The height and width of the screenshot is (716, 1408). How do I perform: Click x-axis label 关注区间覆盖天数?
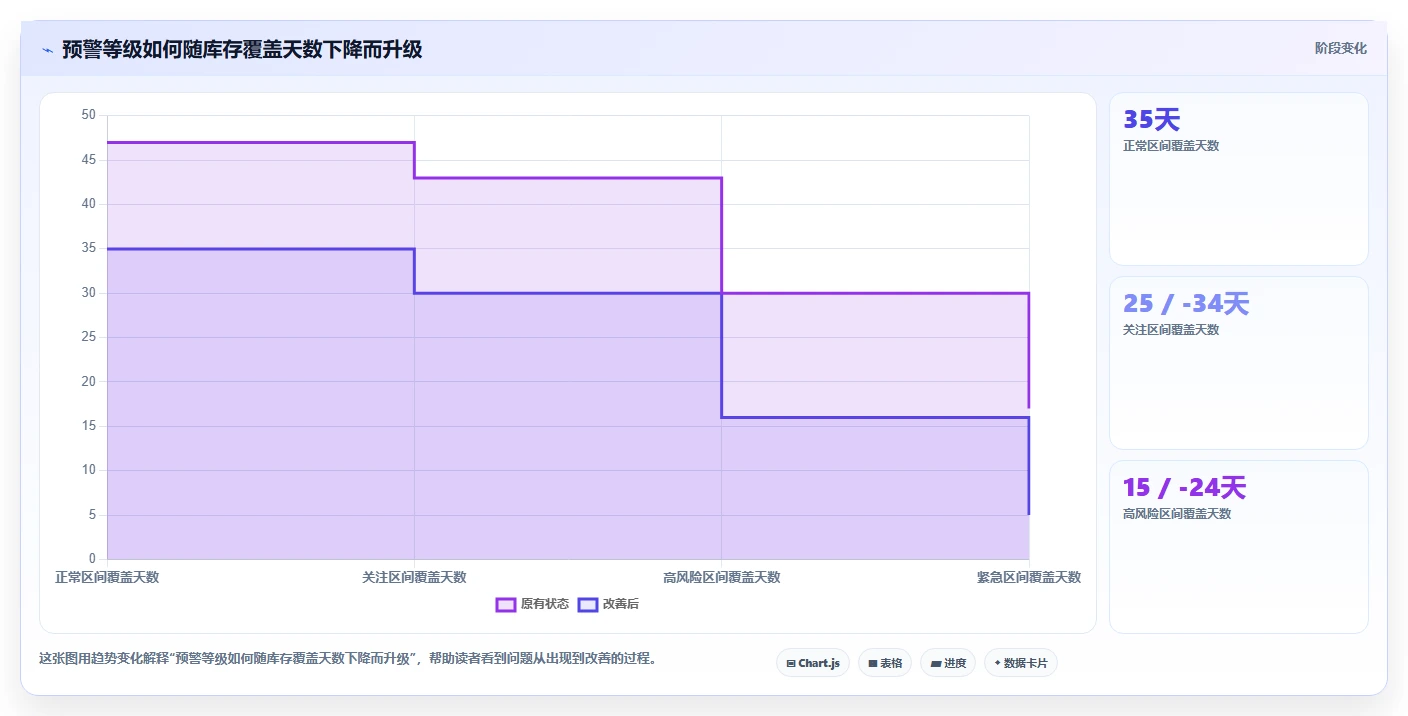click(x=414, y=578)
